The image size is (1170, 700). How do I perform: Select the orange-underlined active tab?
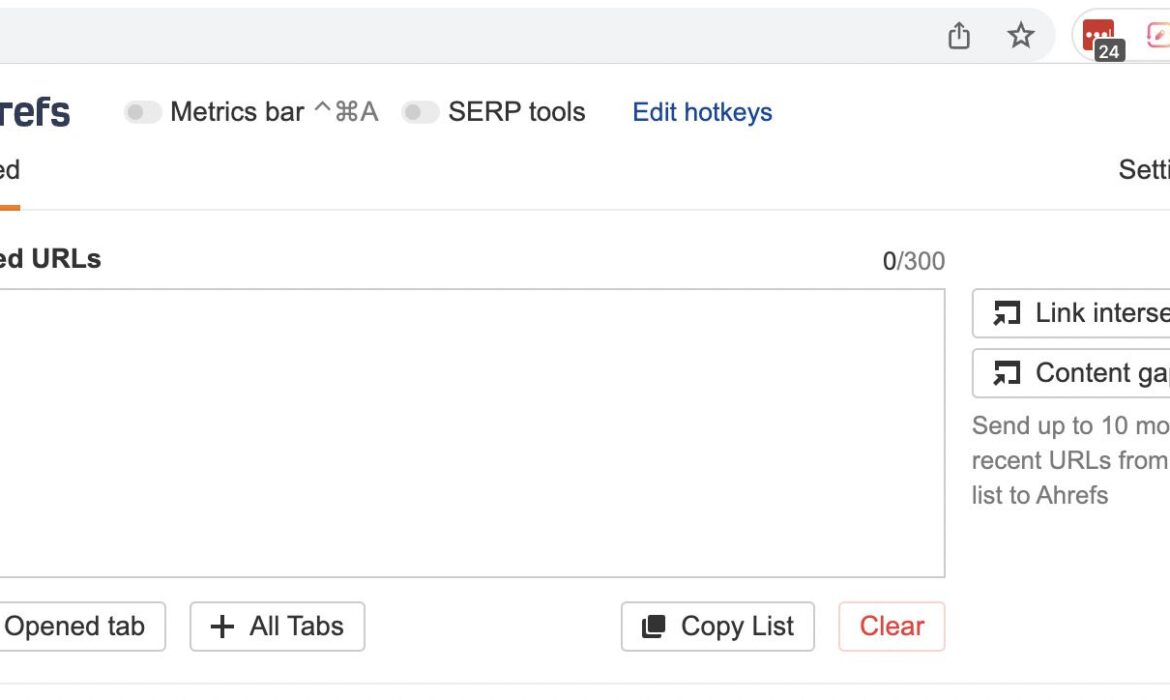(10, 171)
